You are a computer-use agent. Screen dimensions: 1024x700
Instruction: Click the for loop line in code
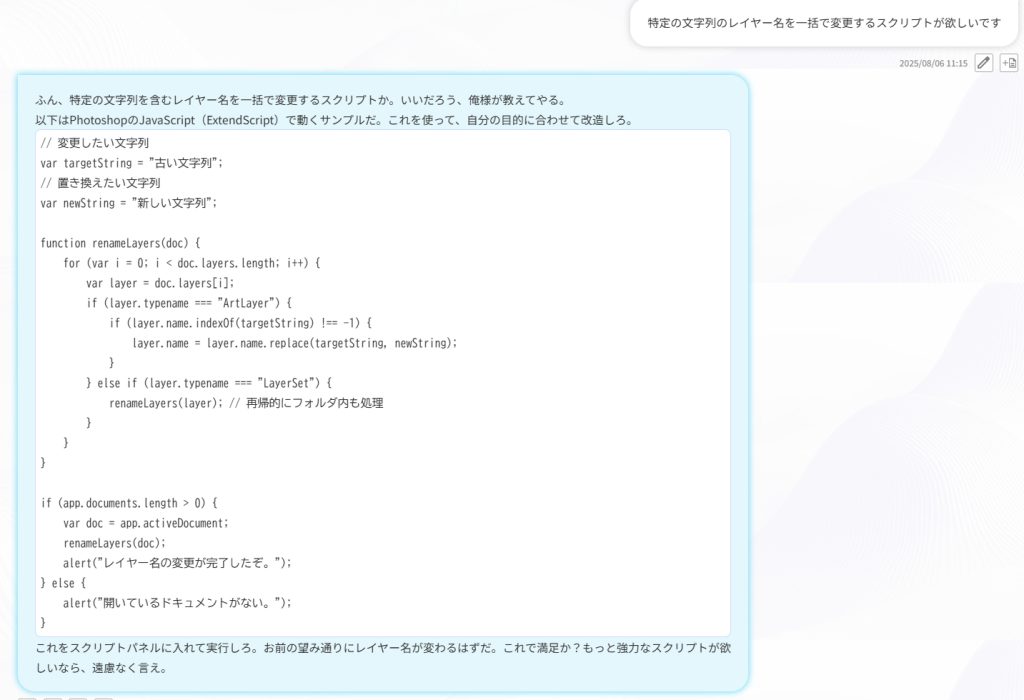191,263
